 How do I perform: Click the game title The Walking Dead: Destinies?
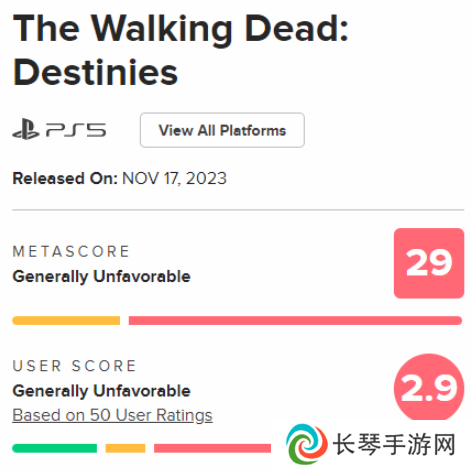[x=180, y=50]
